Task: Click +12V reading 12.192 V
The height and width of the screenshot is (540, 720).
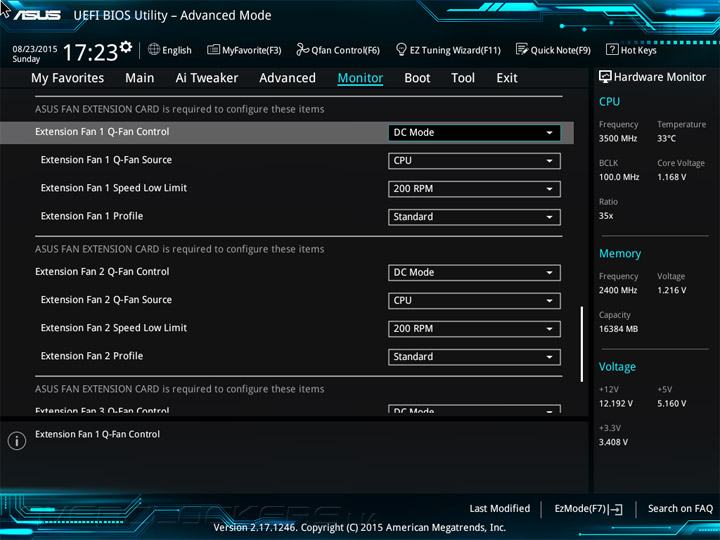Action: (616, 404)
